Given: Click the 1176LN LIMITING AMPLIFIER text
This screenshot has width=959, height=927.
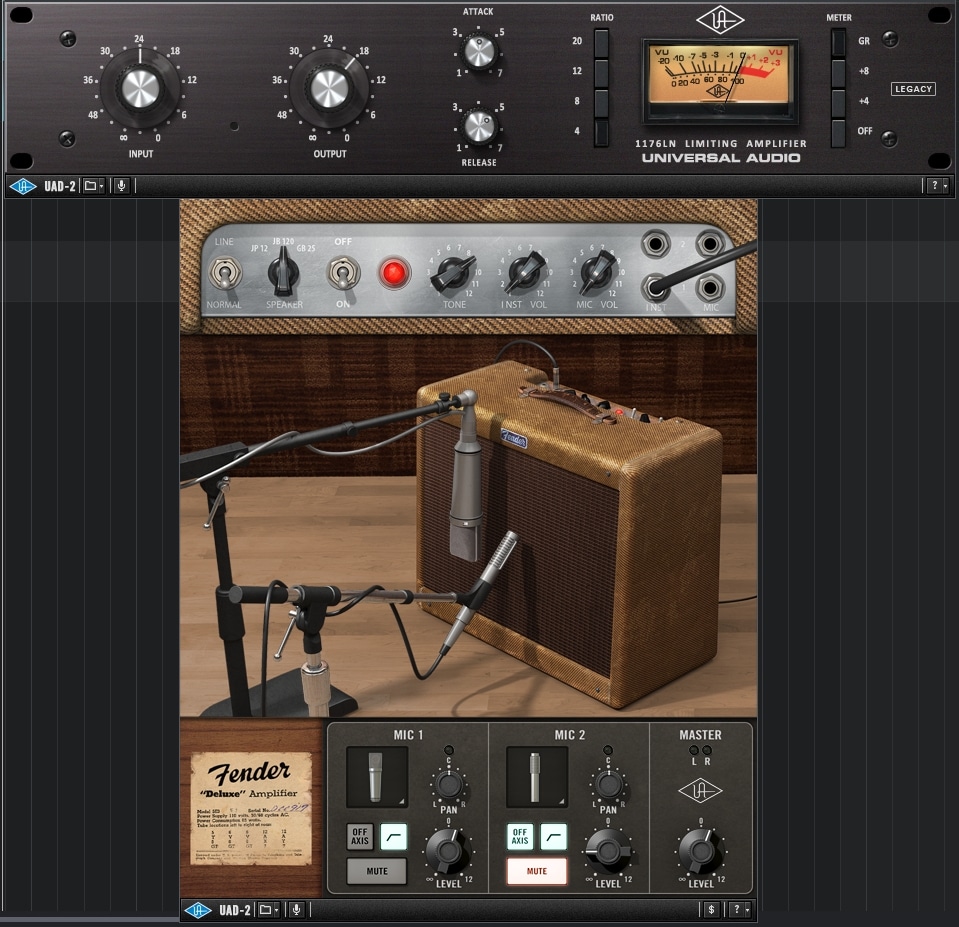Looking at the screenshot, I should tap(720, 144).
